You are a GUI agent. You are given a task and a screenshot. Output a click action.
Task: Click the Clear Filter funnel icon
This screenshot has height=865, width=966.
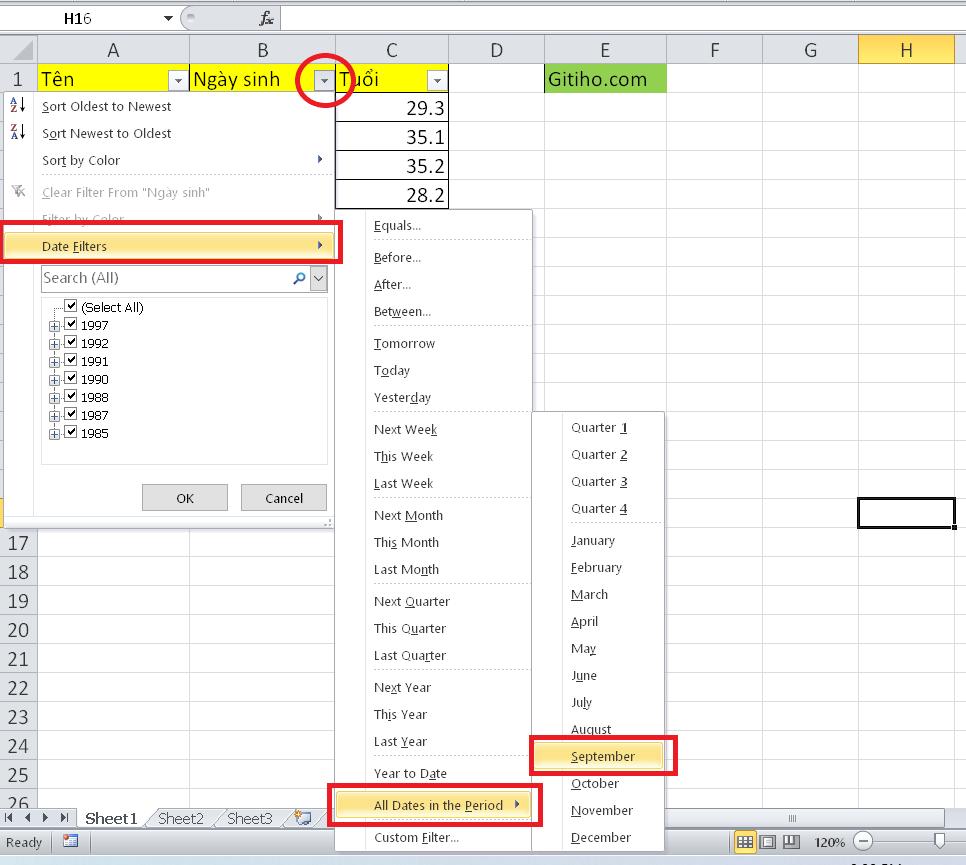click(x=16, y=191)
